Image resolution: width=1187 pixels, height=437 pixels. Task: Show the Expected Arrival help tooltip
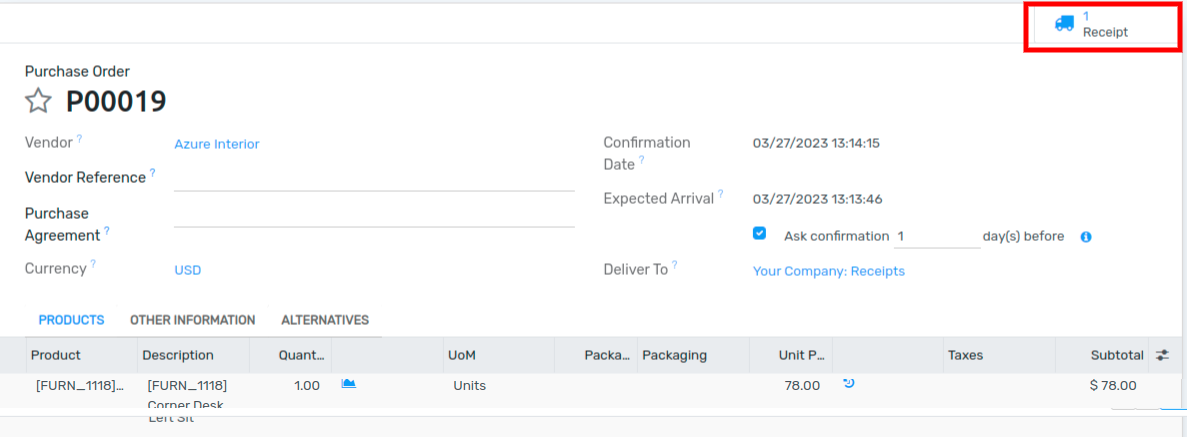pyautogui.click(x=721, y=195)
